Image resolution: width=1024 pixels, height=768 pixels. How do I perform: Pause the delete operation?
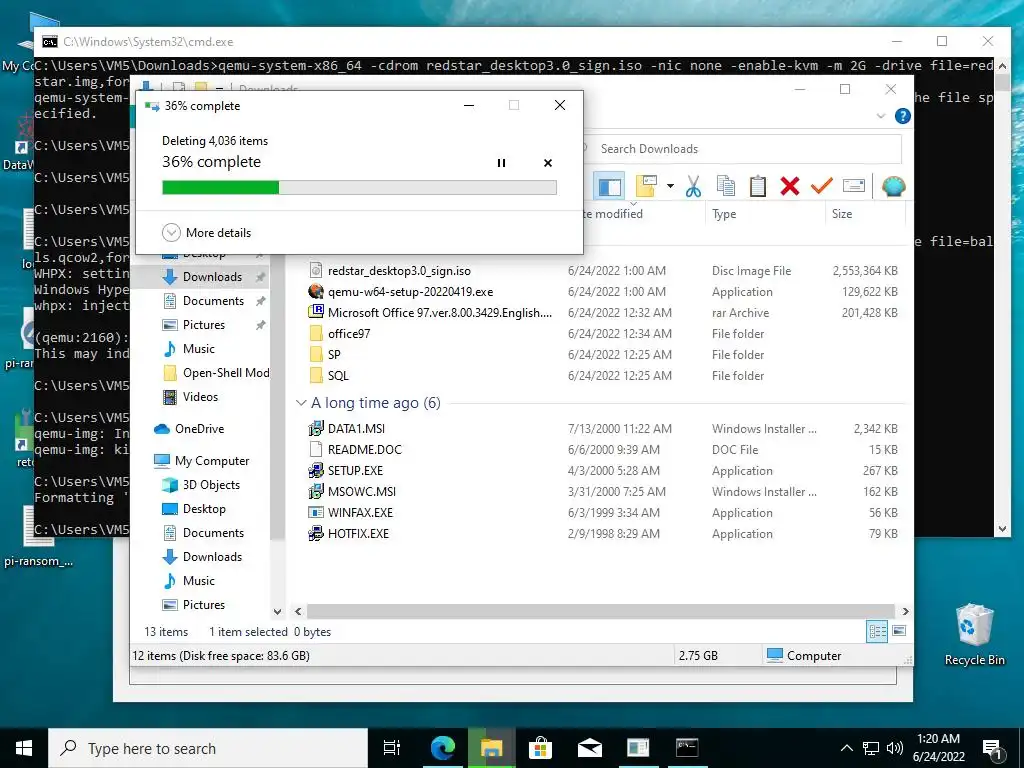[x=502, y=163]
